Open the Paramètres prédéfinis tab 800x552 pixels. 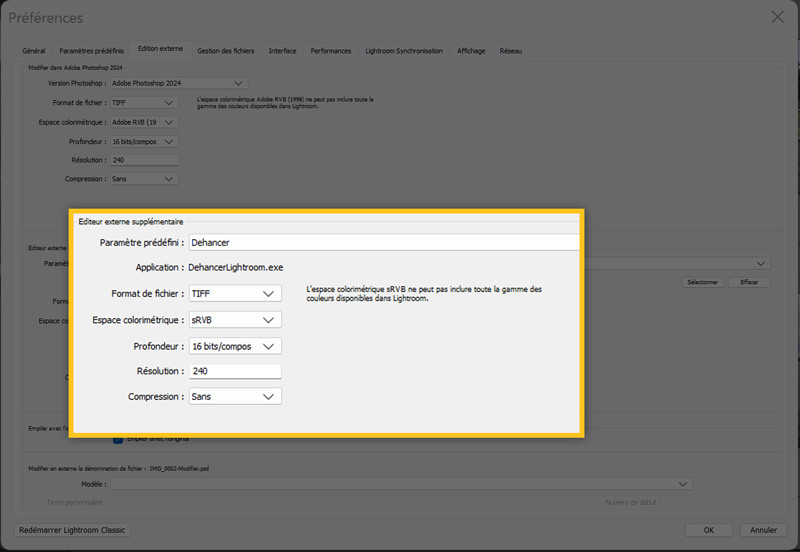point(91,51)
